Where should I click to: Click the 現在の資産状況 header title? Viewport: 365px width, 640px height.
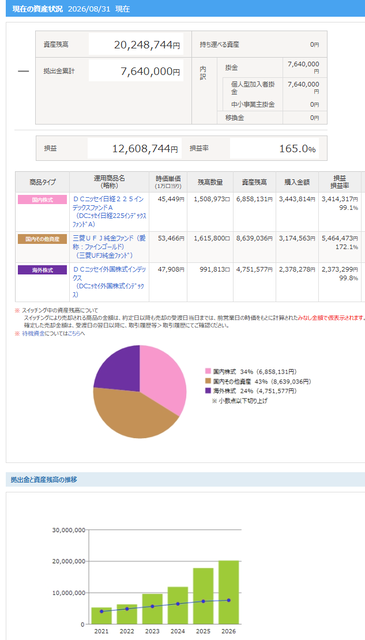point(38,9)
